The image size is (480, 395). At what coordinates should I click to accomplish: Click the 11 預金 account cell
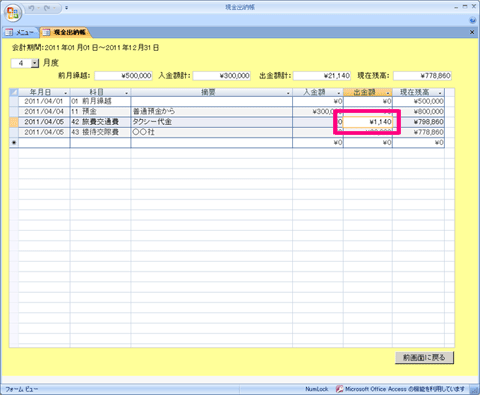(100, 112)
